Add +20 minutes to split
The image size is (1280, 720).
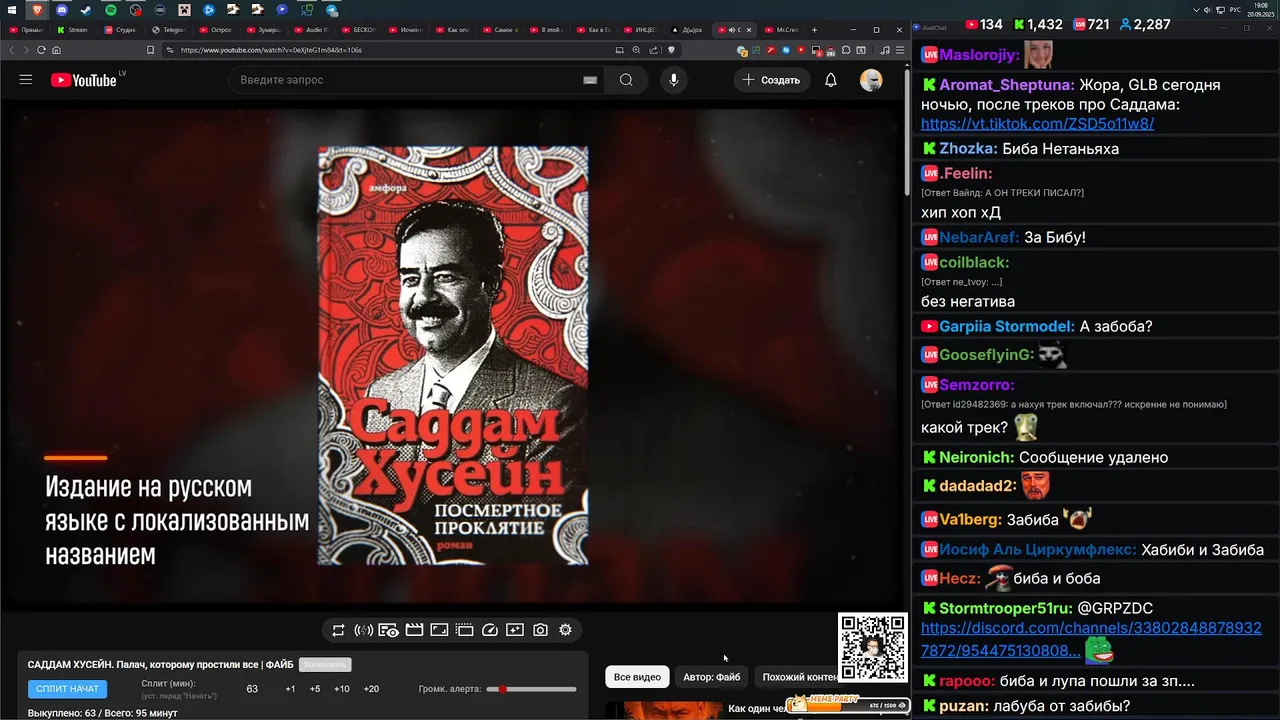tap(371, 689)
